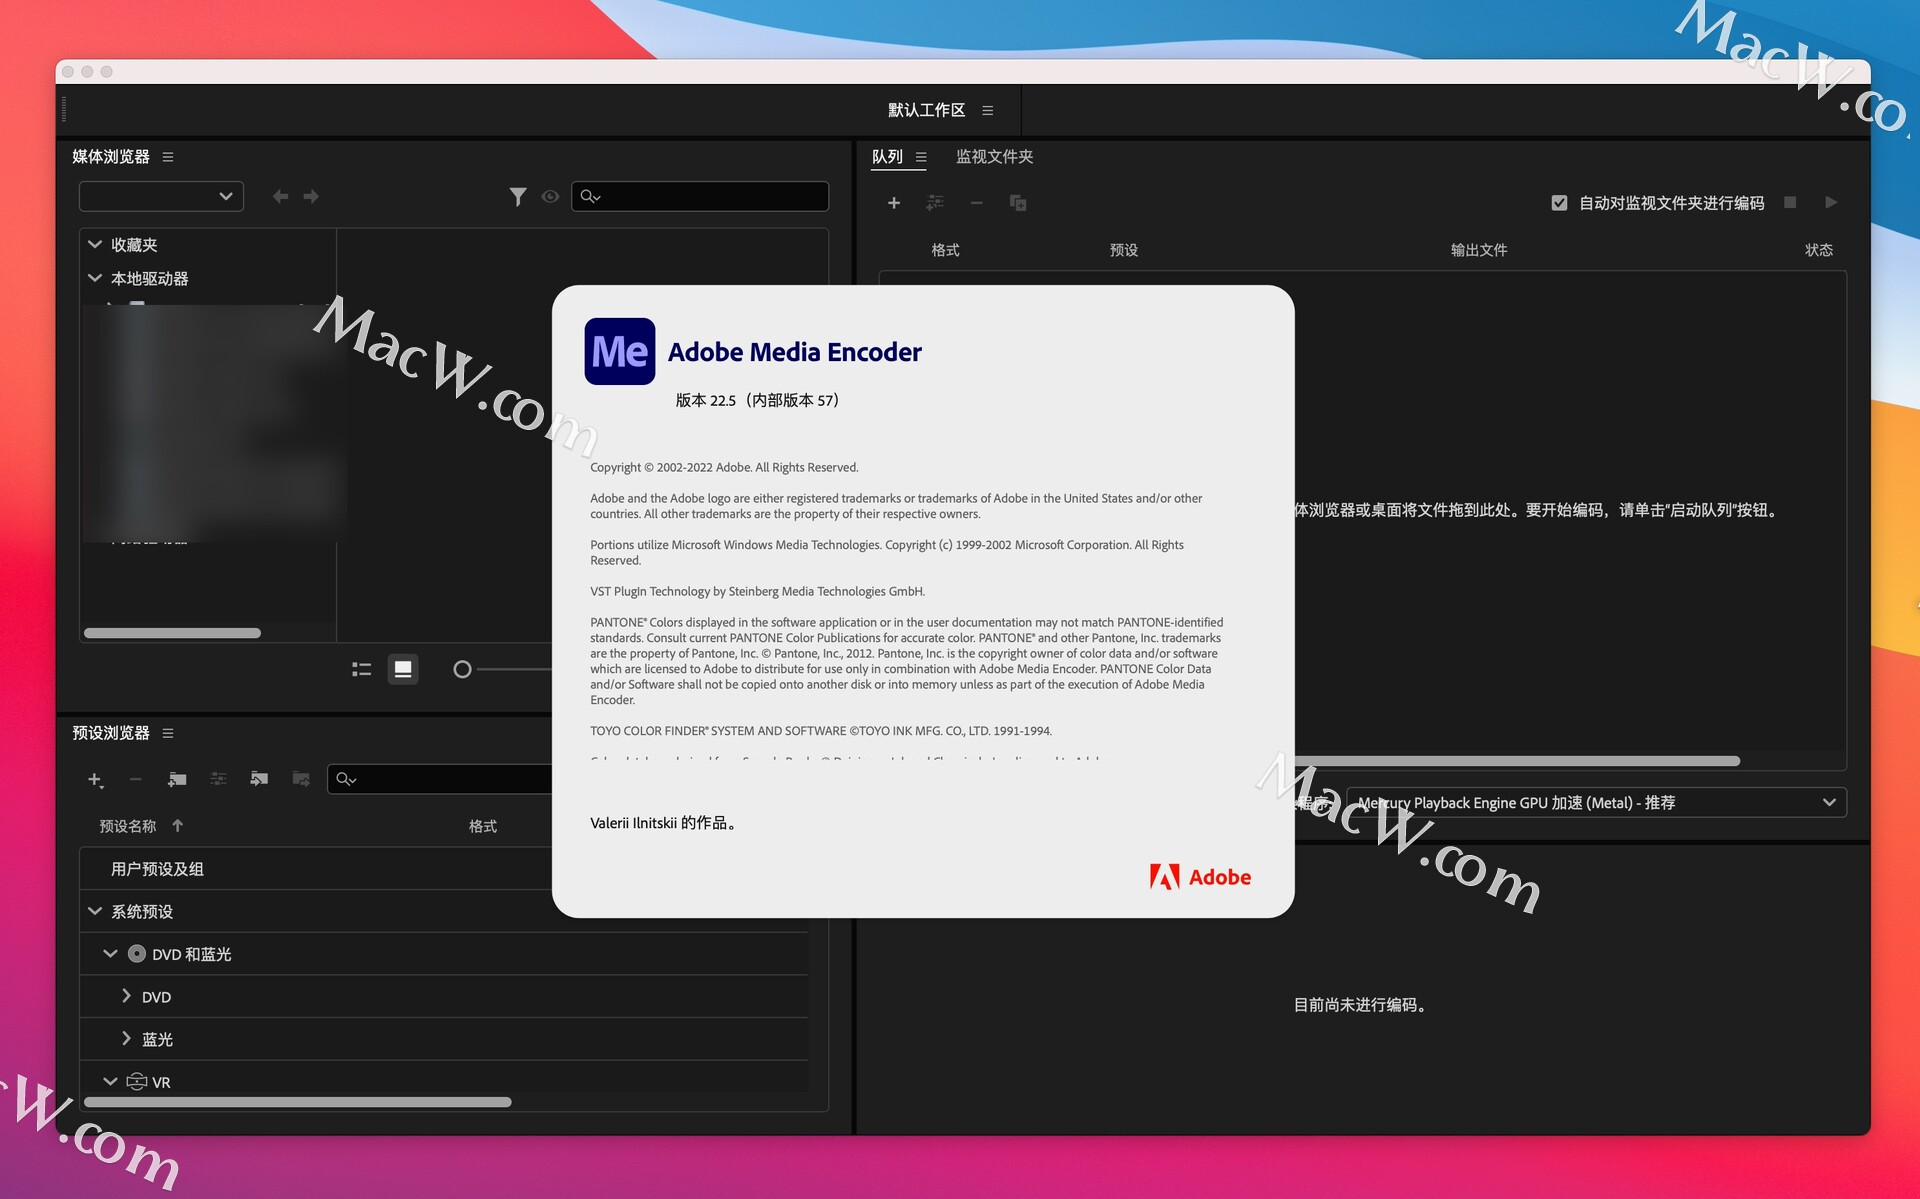Collapse the 收藏夹 tree node
Image resolution: width=1920 pixels, height=1199 pixels.
tap(95, 244)
